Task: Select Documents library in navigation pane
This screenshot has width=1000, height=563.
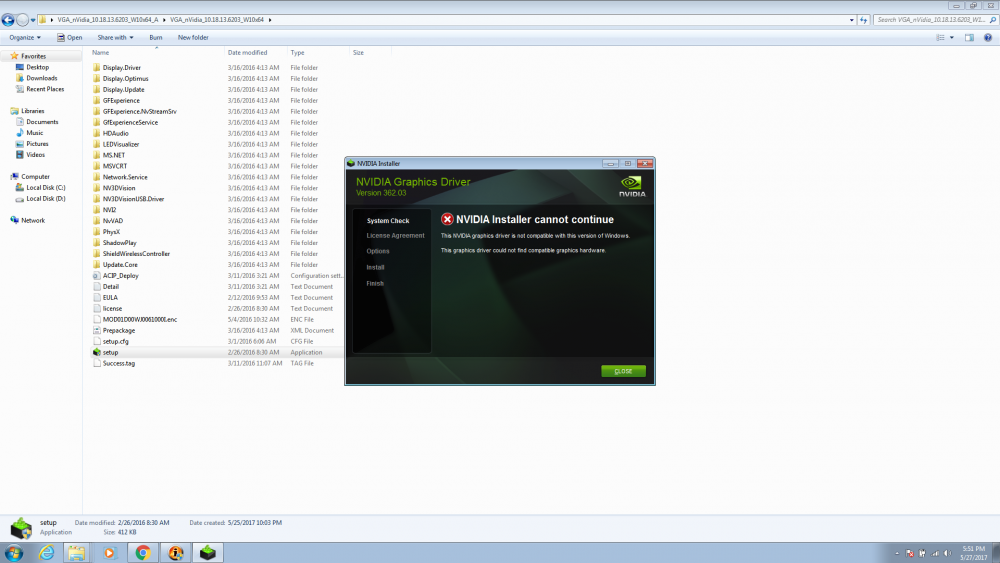Action: point(42,122)
